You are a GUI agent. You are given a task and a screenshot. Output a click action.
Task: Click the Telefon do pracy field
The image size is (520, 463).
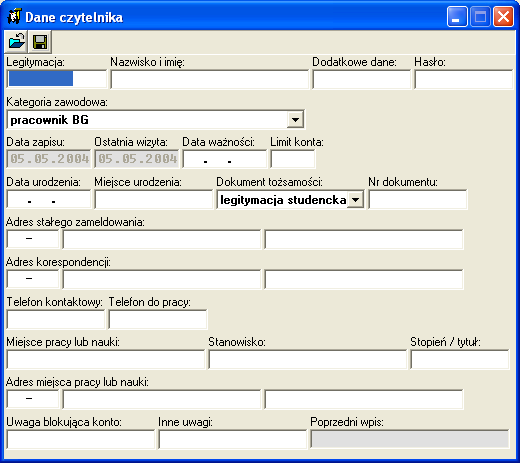[158, 319]
